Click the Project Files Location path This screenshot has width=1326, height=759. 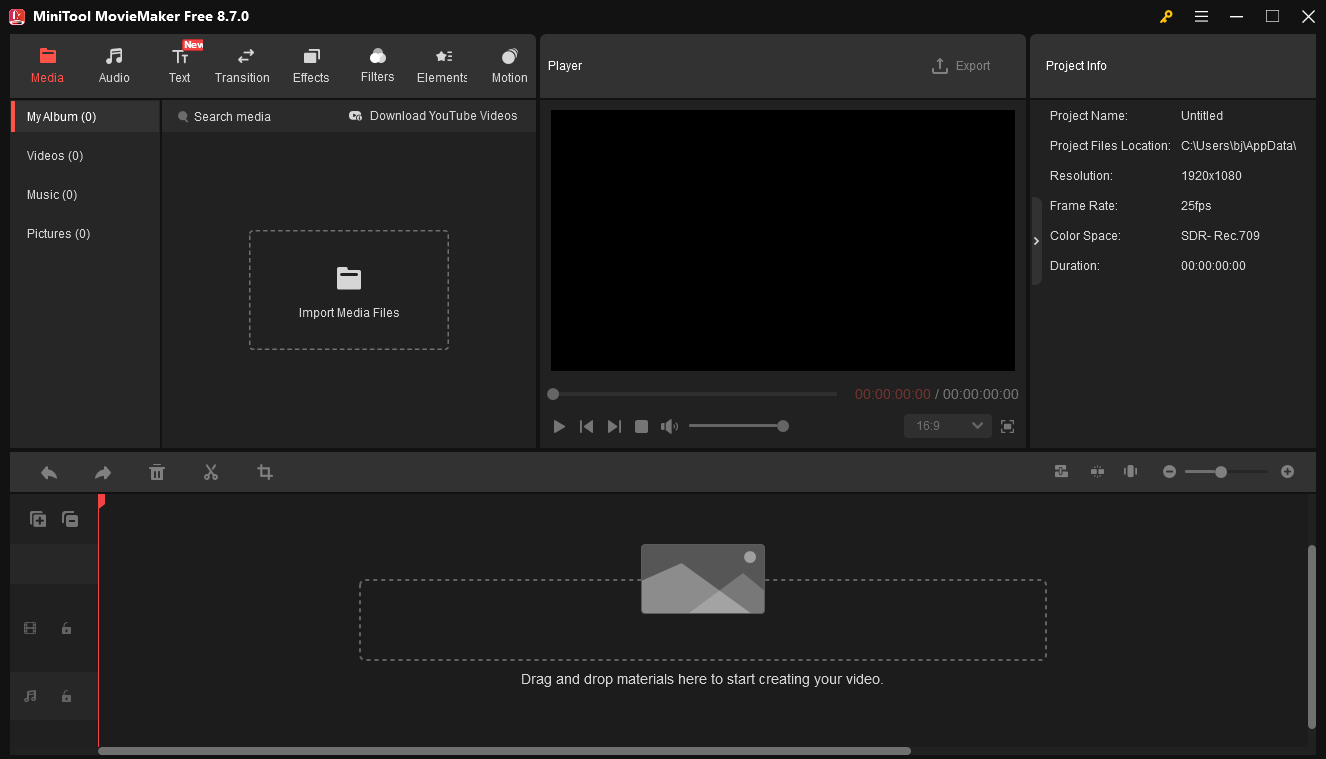[1238, 146]
